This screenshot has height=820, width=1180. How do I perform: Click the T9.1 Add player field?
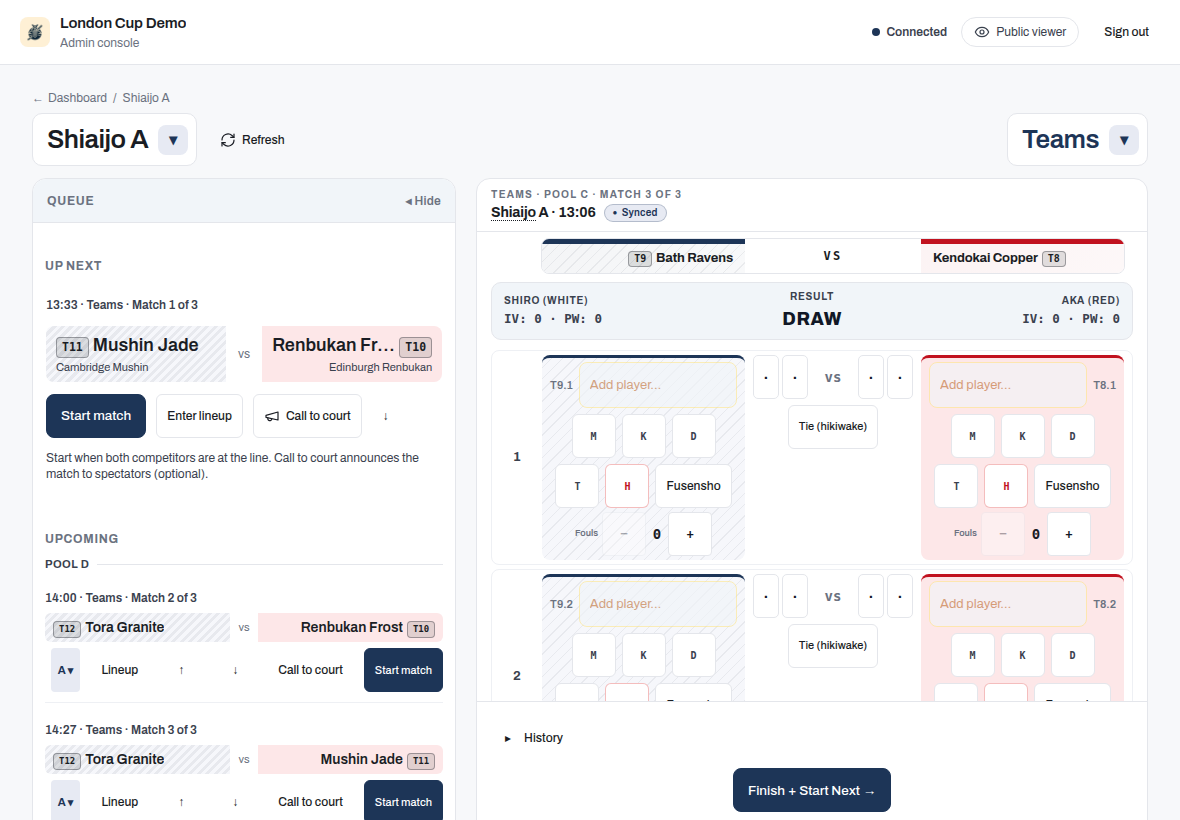tap(658, 384)
